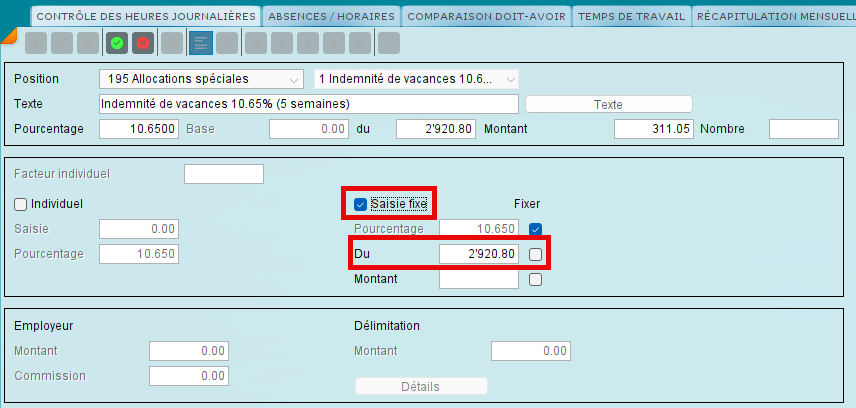Viewport: 856px width, 408px height.
Task: Click the Détails button
Action: coord(421,387)
